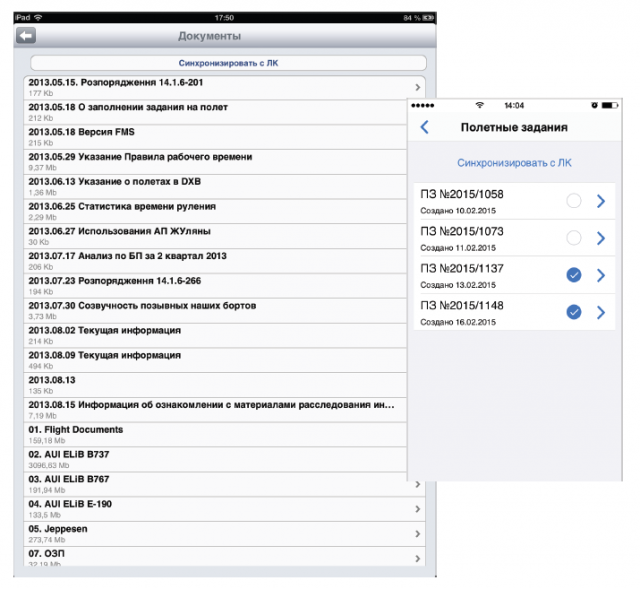Open Использования АП ЖУляны document
The height and width of the screenshot is (589, 640).
216,236
